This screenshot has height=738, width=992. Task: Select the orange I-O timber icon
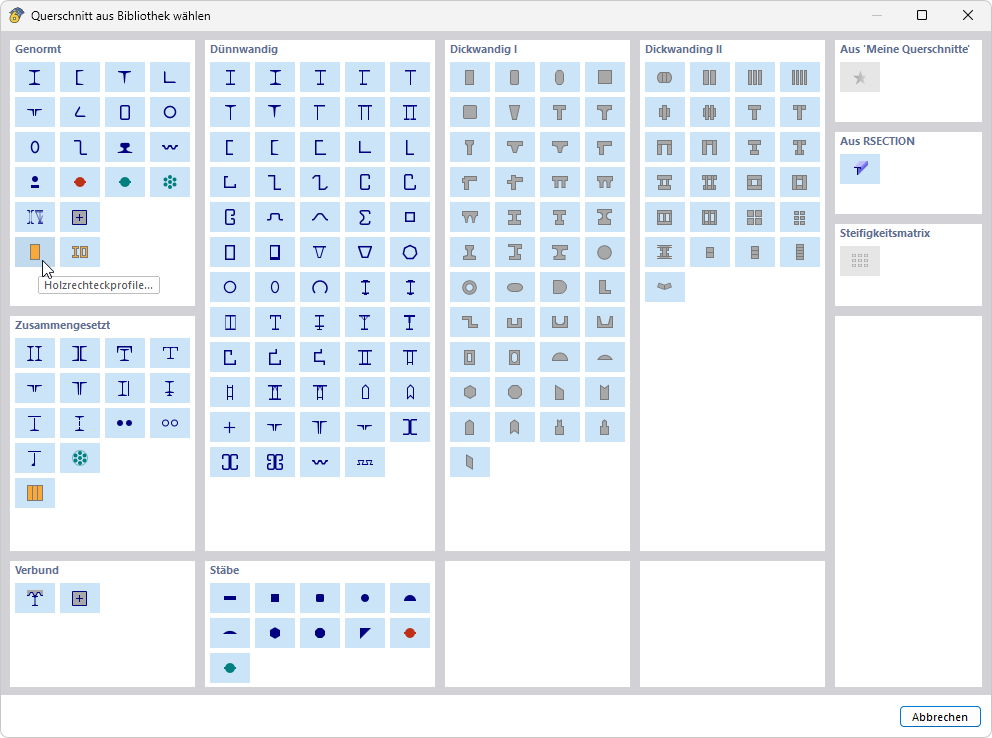(x=80, y=252)
